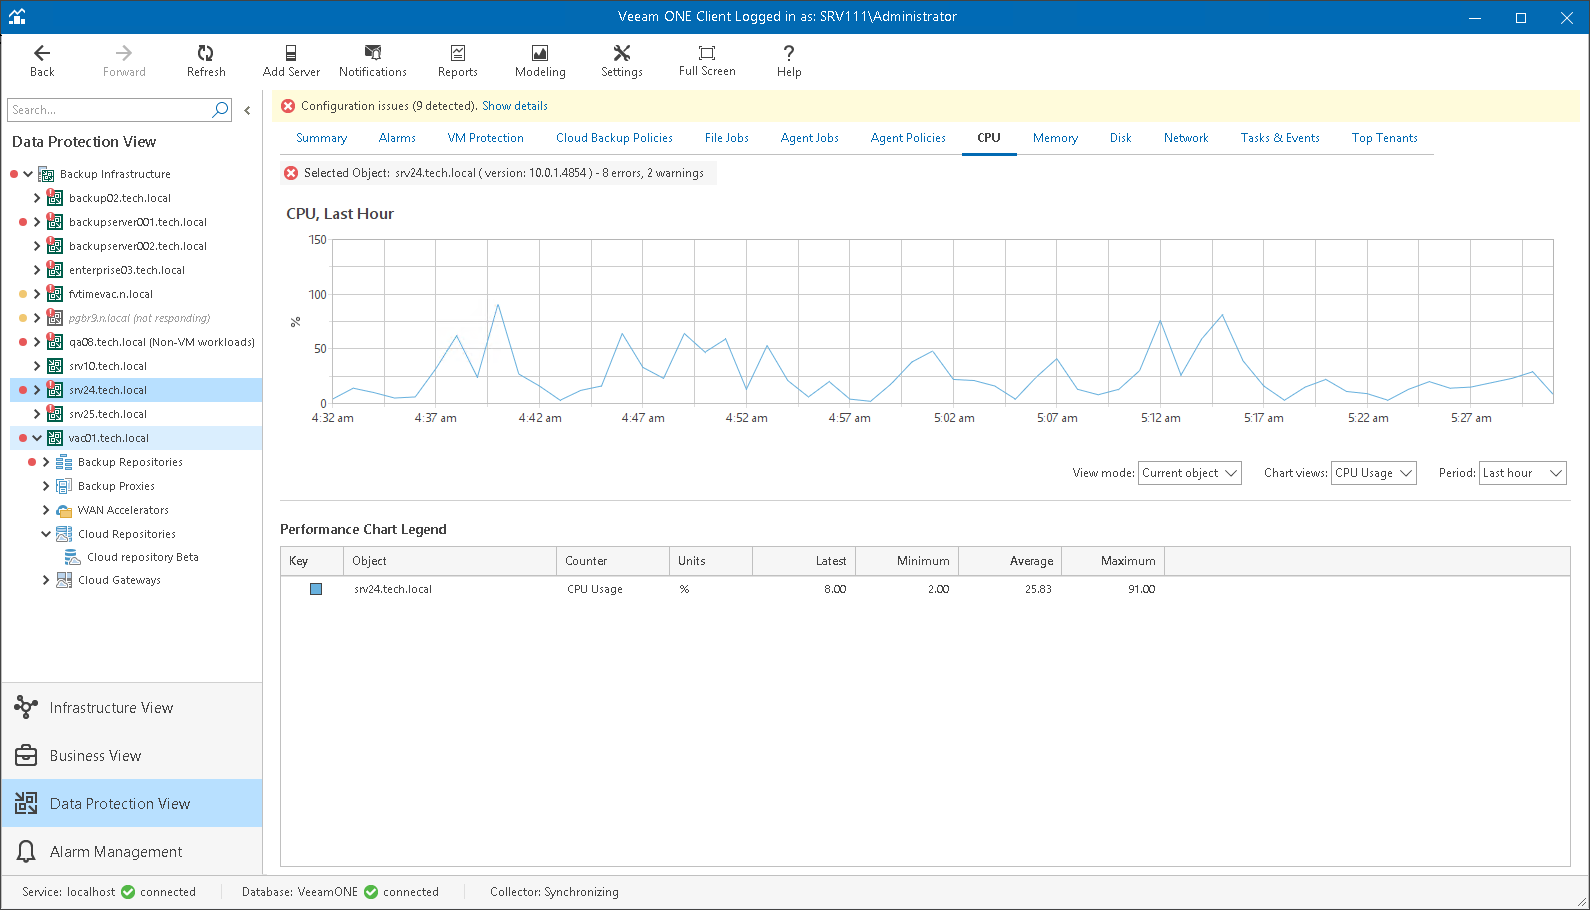The image size is (1590, 910).
Task: Expand the srv24.tech.local node
Action: [37, 390]
